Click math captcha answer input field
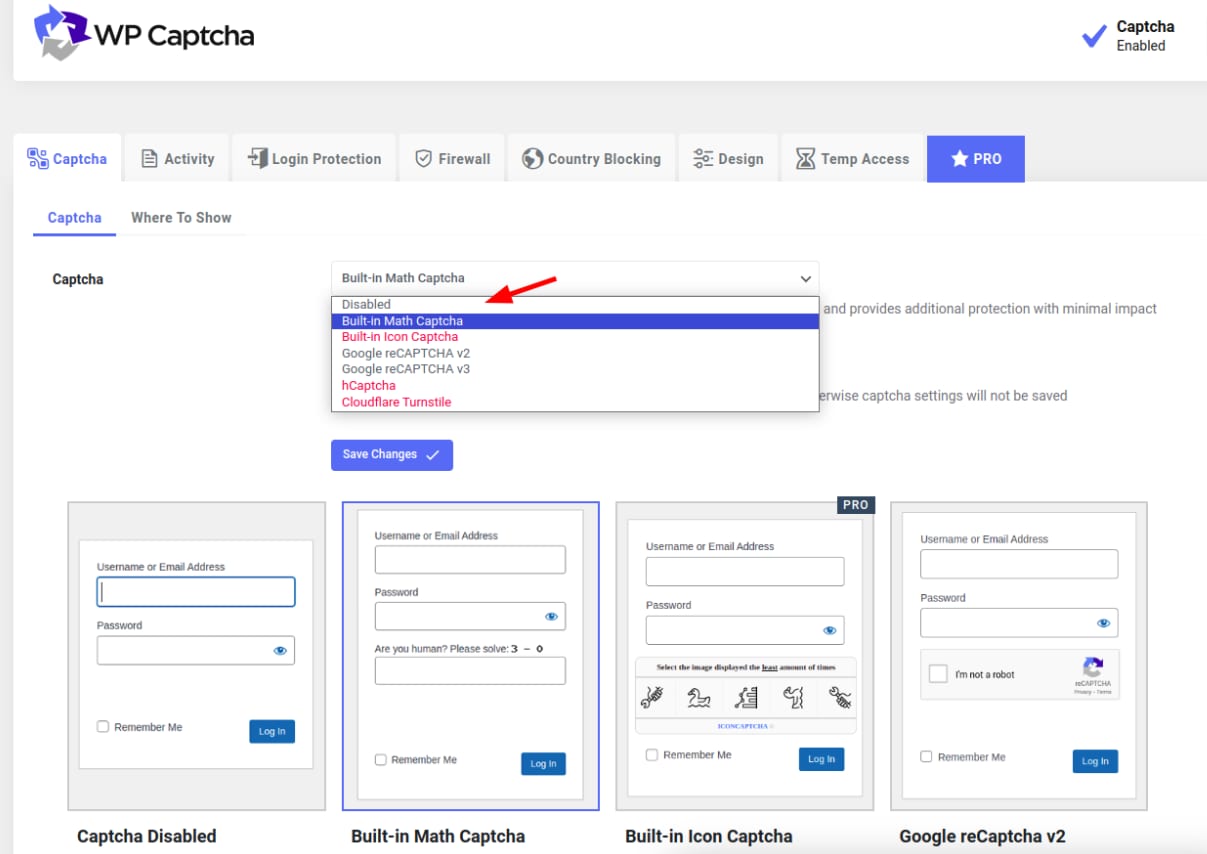Image resolution: width=1207 pixels, height=854 pixels. pyautogui.click(x=470, y=671)
